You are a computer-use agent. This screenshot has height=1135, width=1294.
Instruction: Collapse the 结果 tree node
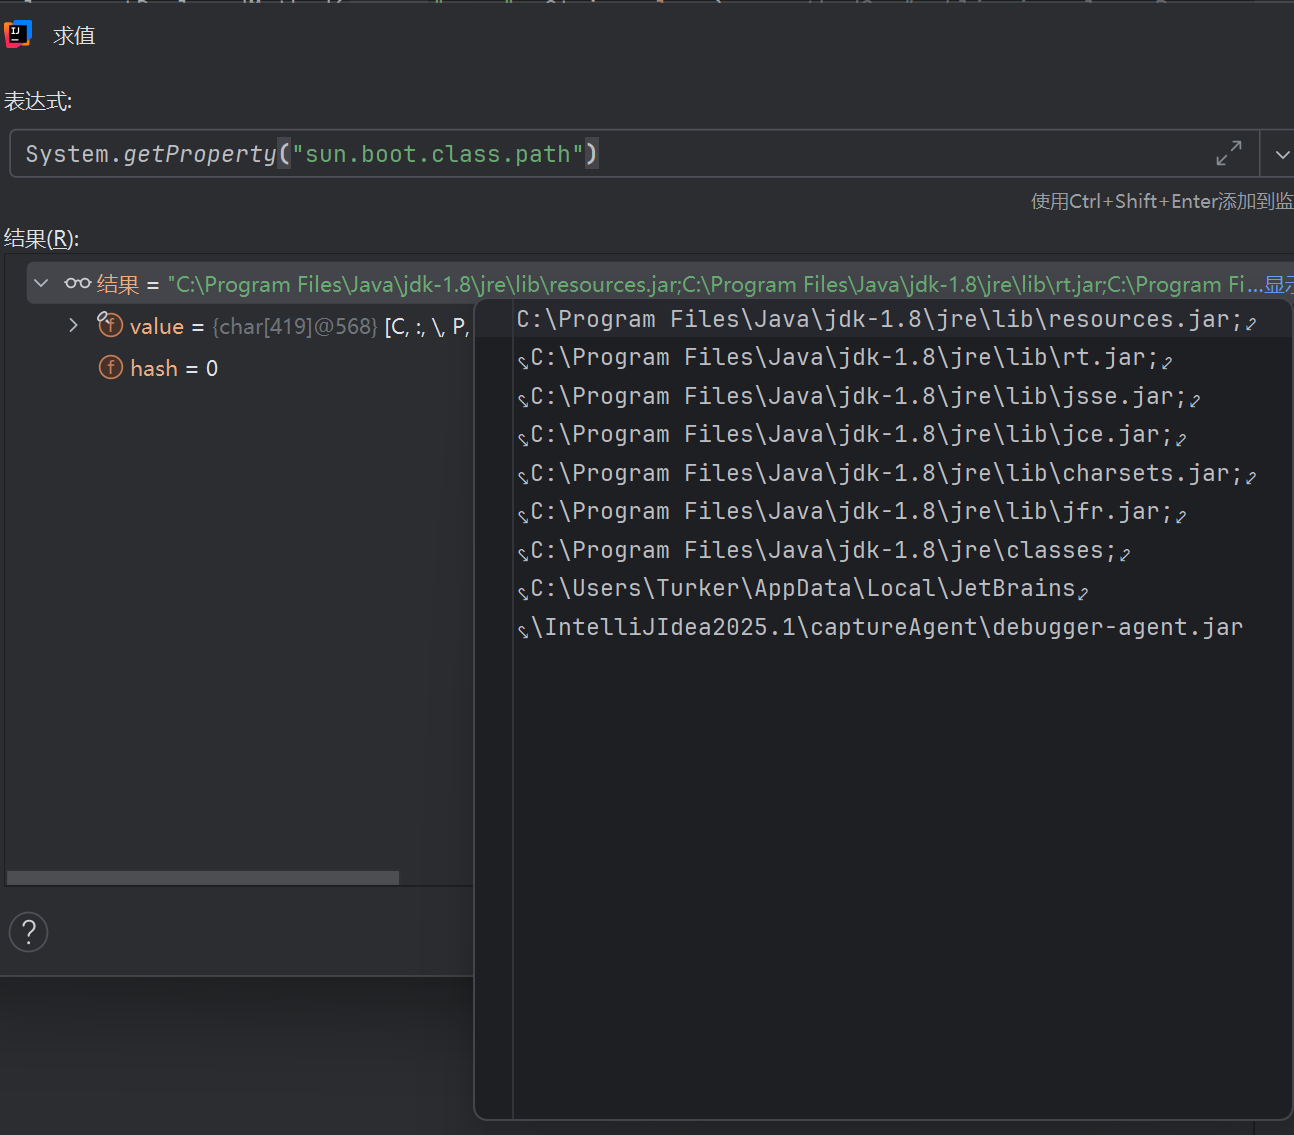[41, 283]
